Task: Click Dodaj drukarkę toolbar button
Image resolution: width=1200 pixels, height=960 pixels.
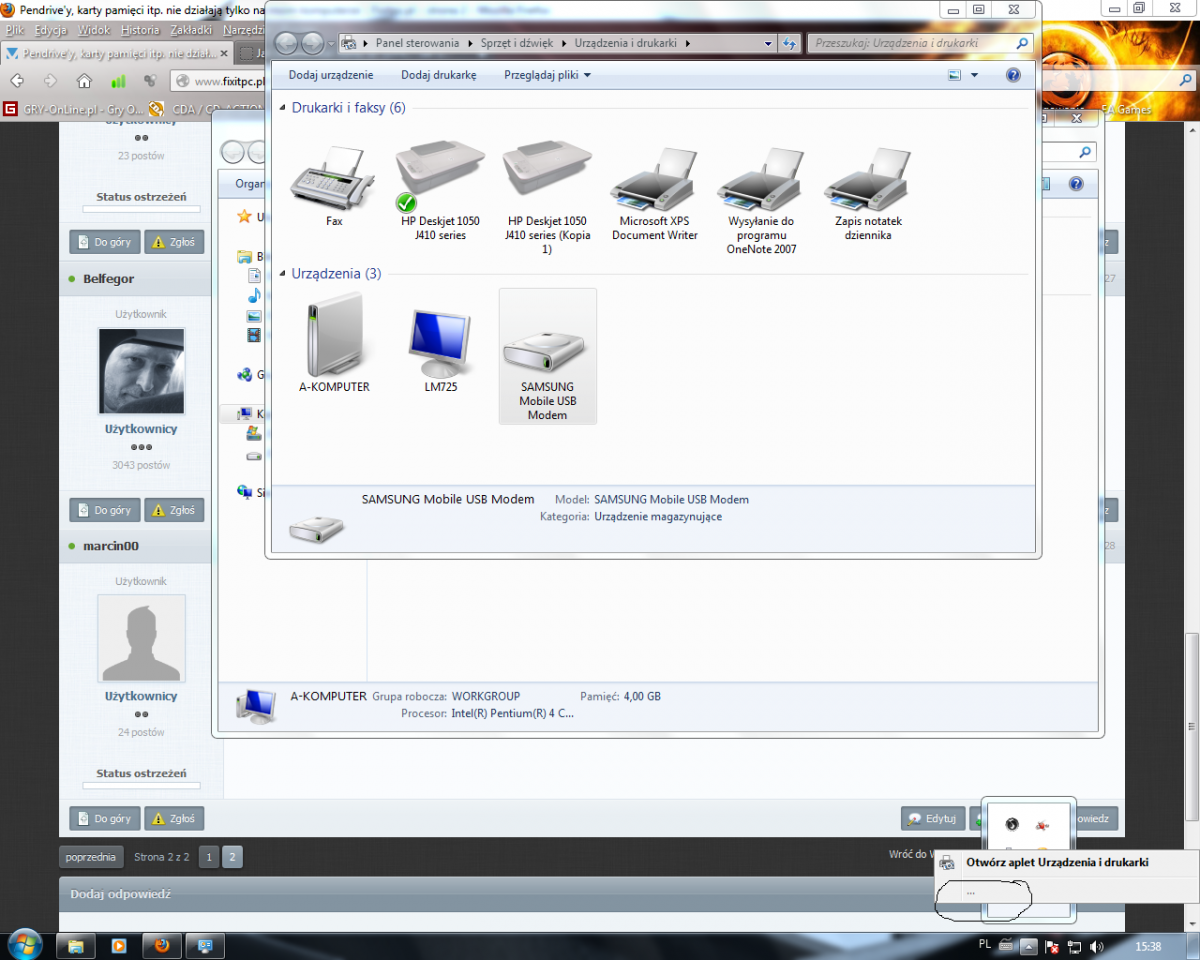Action: pos(439,75)
